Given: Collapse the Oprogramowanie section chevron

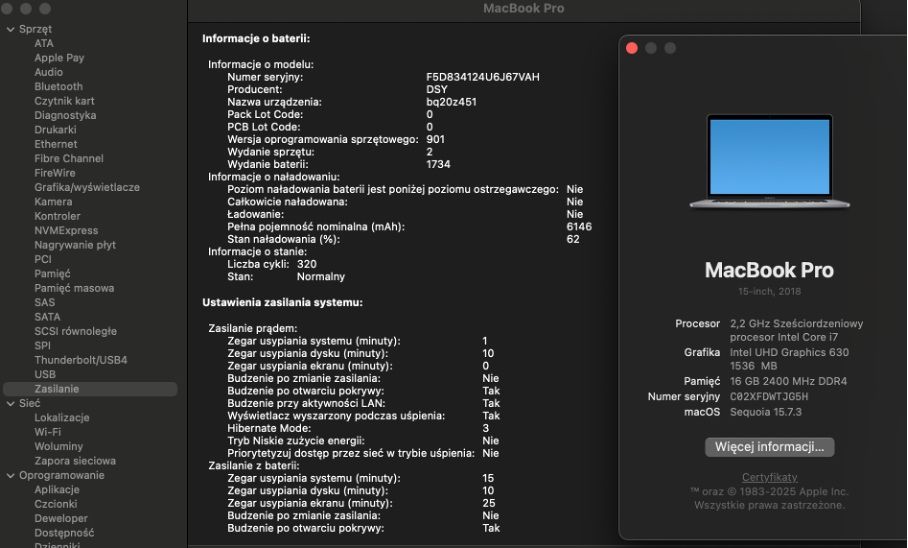Looking at the screenshot, I should 10,476.
